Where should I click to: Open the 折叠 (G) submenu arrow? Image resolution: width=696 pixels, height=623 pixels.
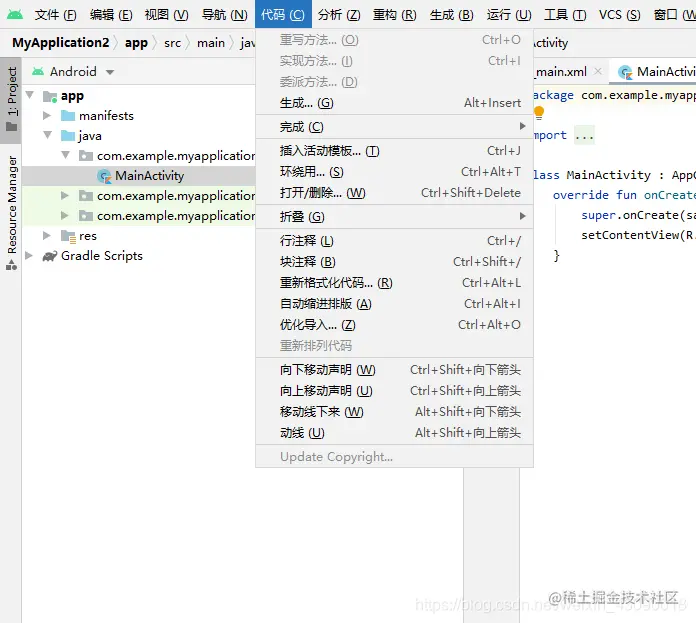(x=522, y=216)
